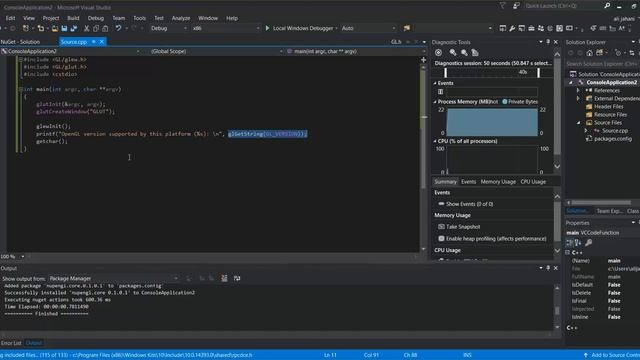This screenshot has width=640, height=360.
Task: Pin the Diagnostic Tools panel
Action: point(548,42)
